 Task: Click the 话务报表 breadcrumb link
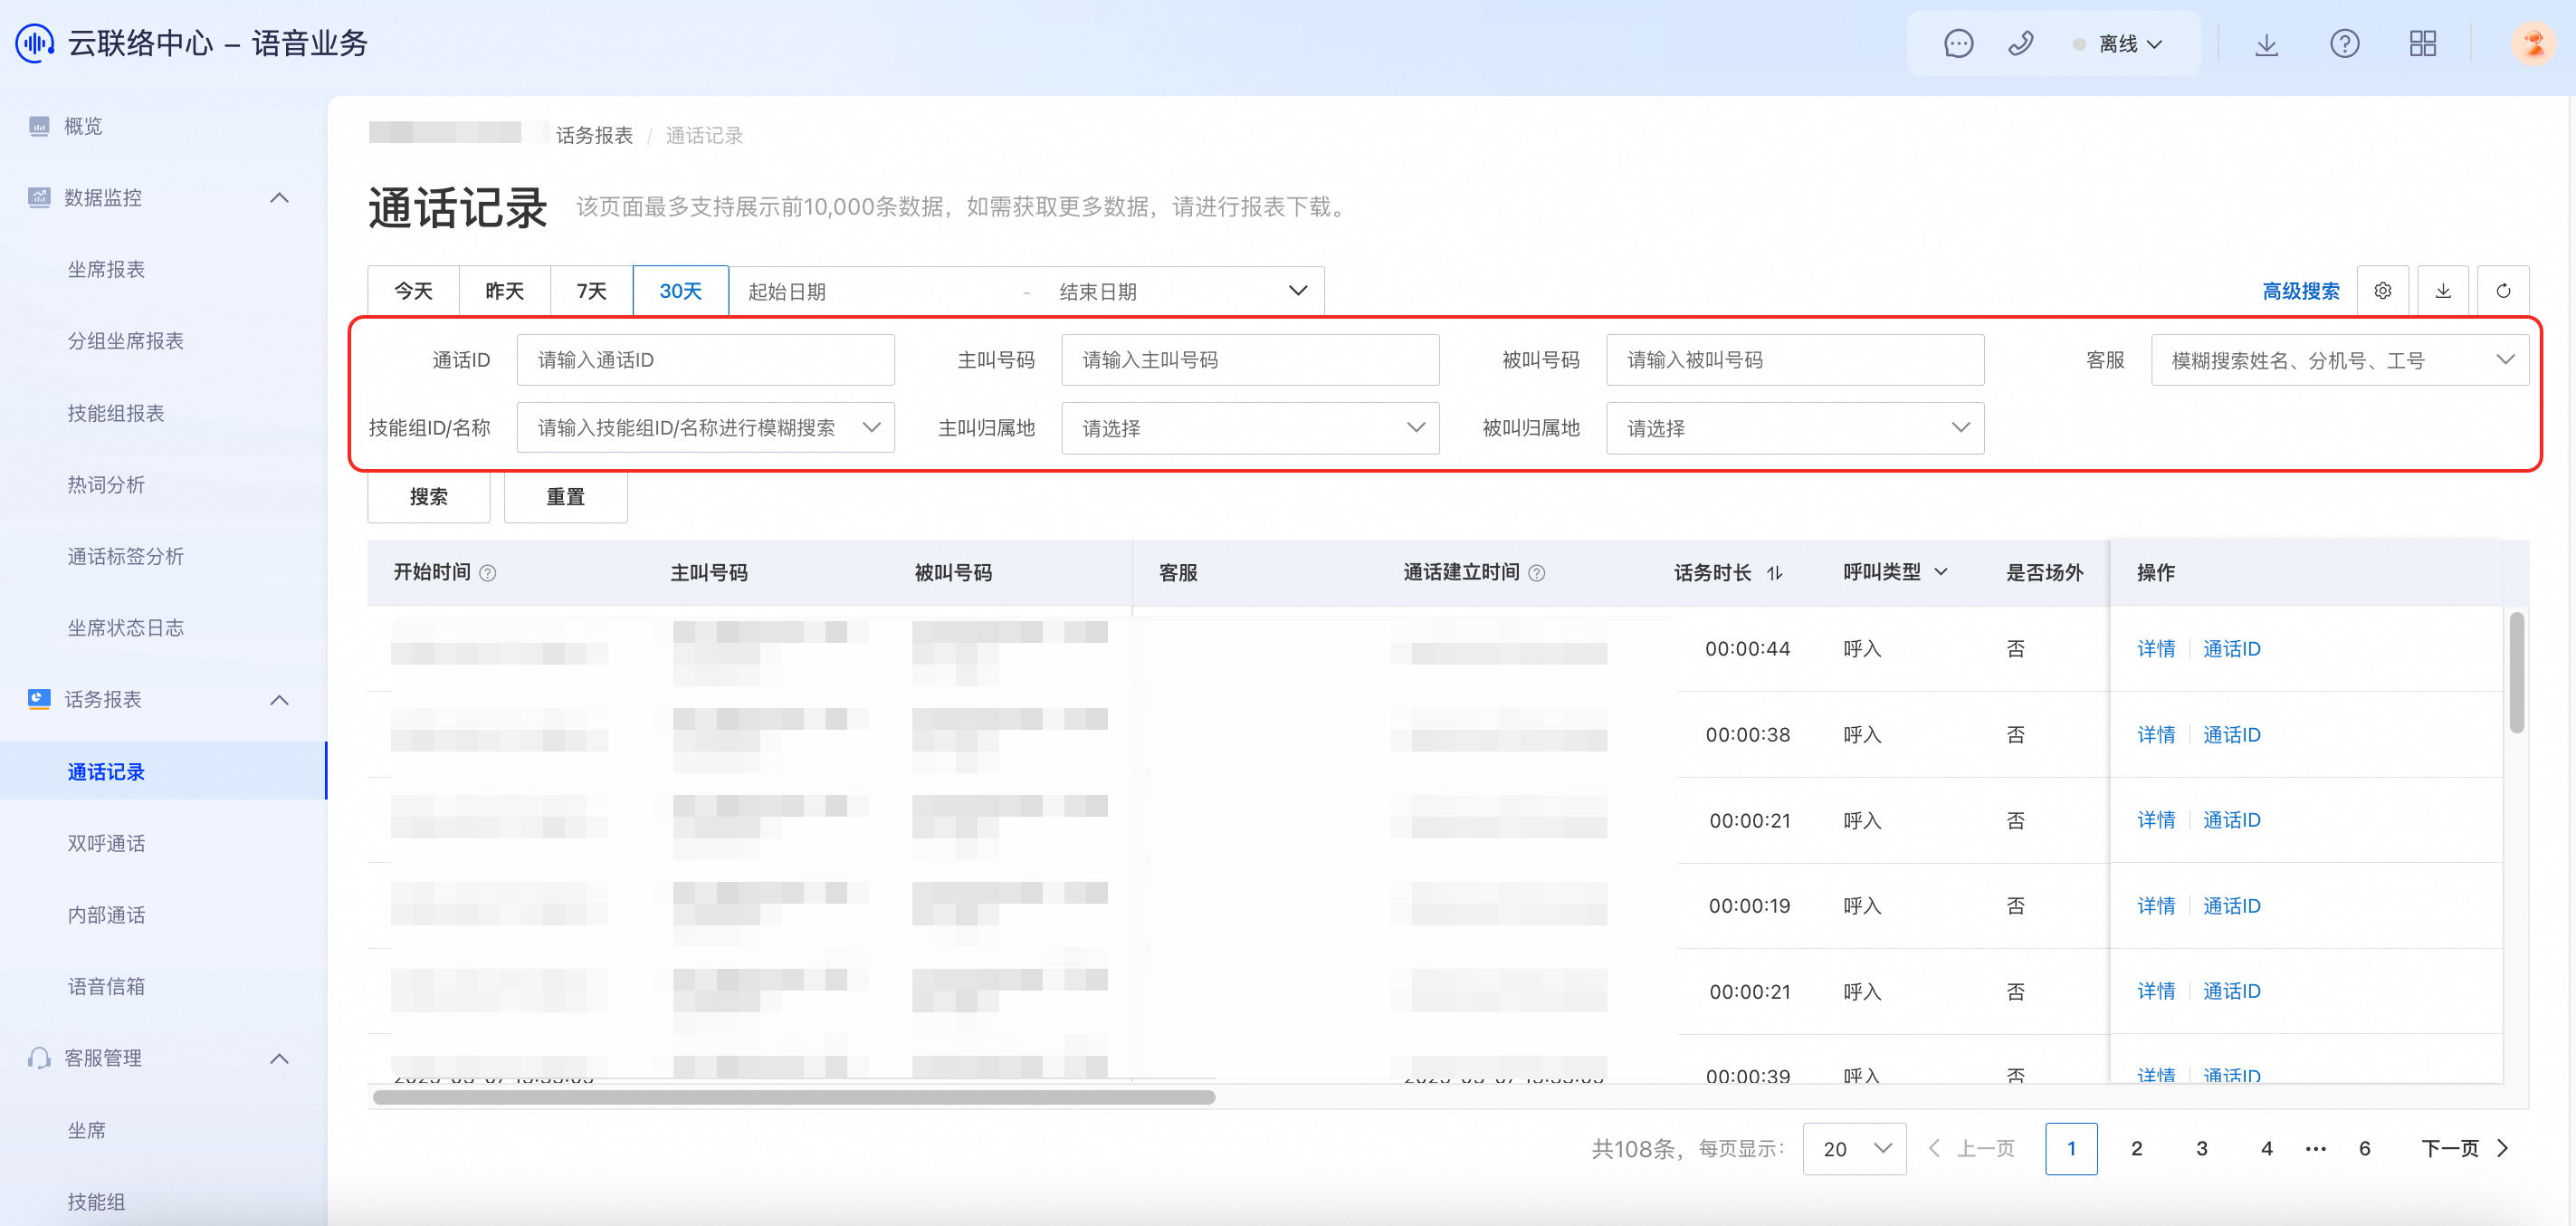(x=594, y=136)
